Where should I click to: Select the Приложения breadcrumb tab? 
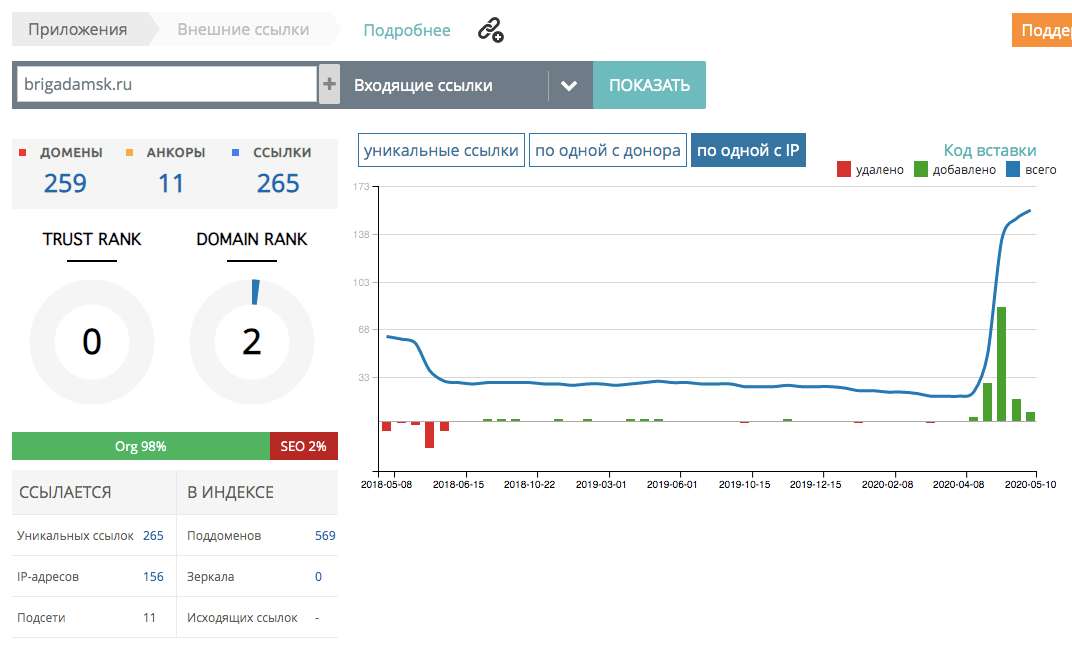(78, 30)
